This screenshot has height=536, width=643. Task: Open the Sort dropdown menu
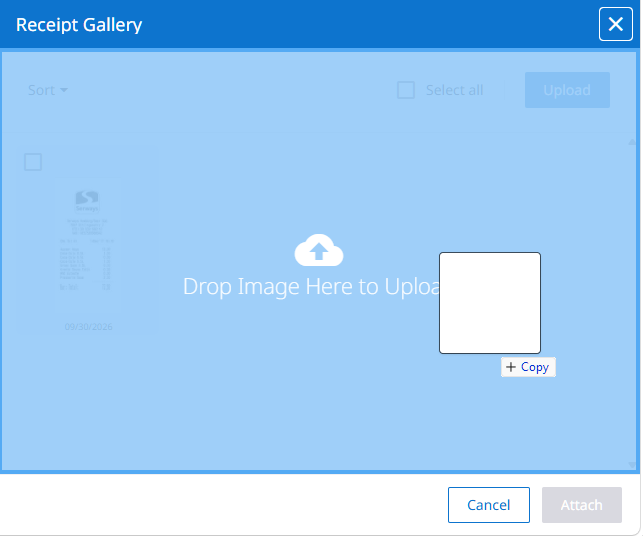point(48,90)
